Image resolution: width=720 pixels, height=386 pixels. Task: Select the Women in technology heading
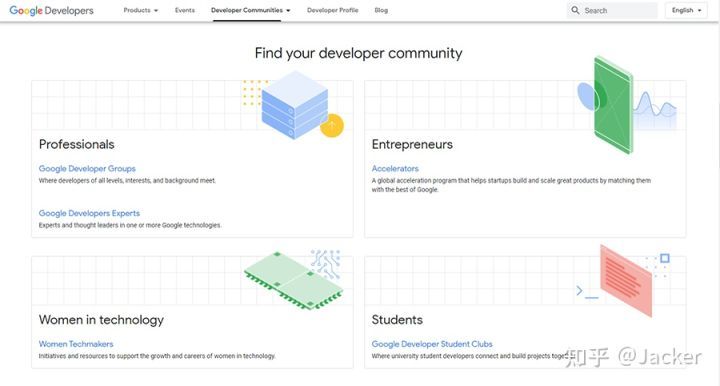point(101,320)
